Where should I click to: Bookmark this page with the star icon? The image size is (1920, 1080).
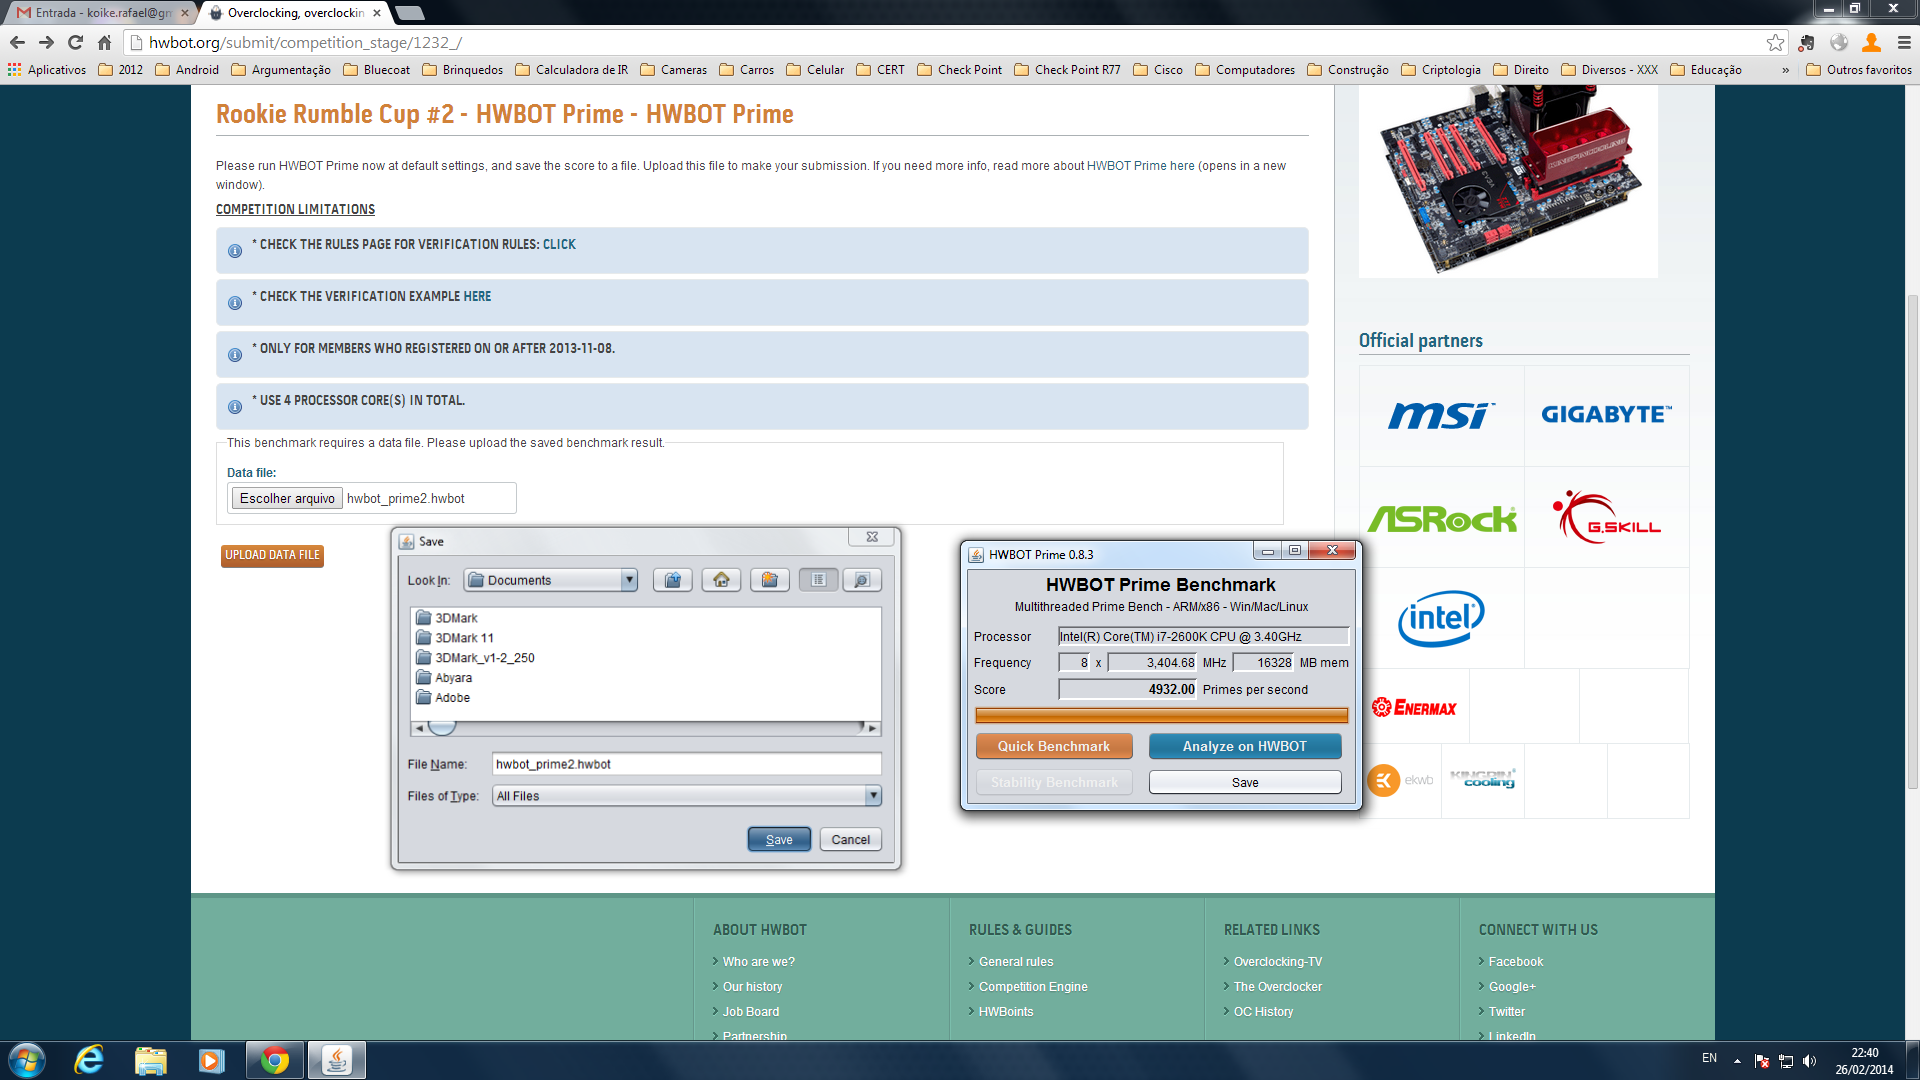tap(1775, 42)
